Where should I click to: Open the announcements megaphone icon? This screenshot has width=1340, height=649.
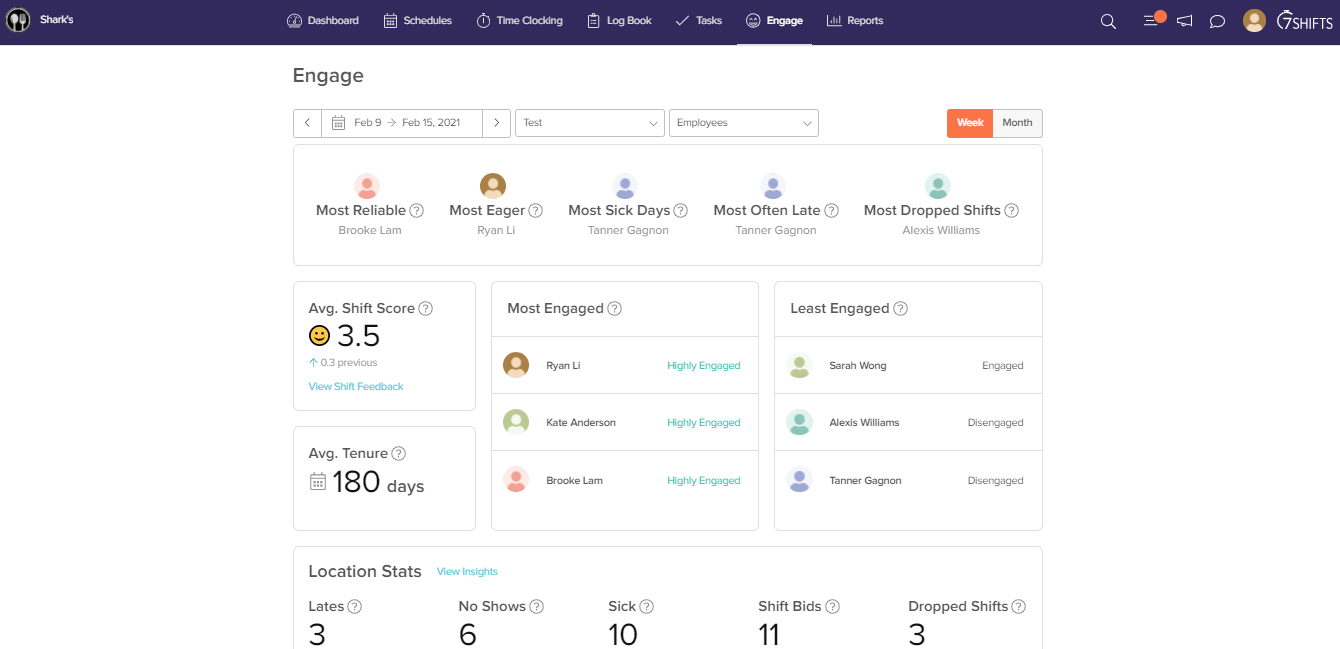(1184, 21)
